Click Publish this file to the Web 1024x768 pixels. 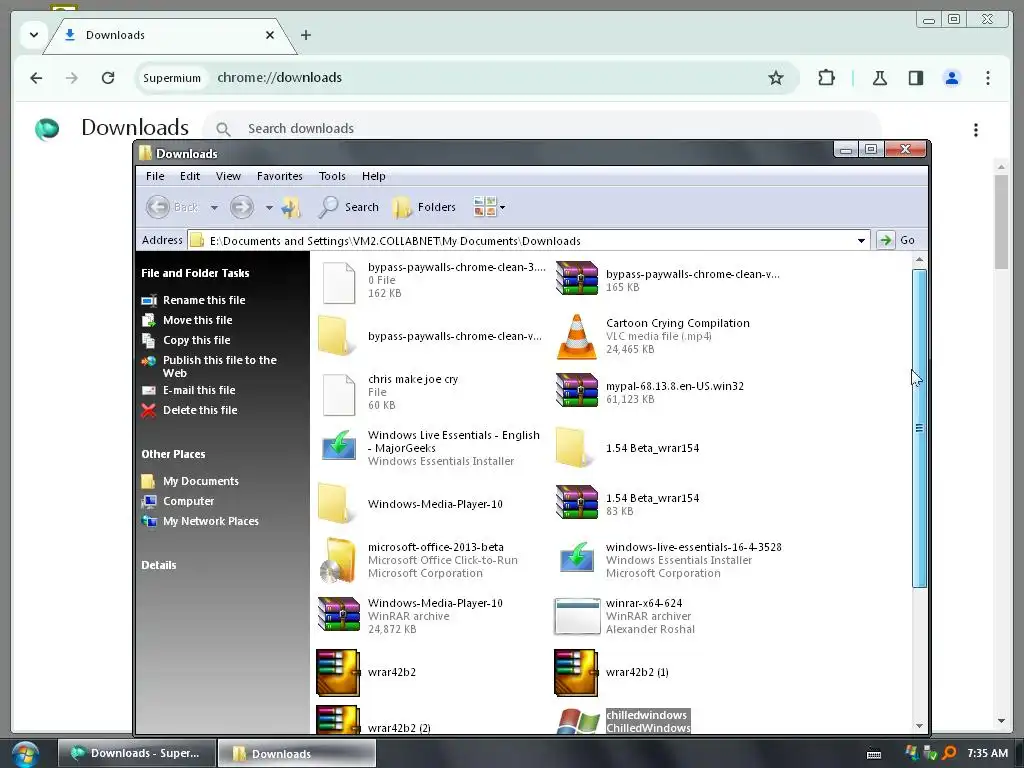tap(219, 366)
